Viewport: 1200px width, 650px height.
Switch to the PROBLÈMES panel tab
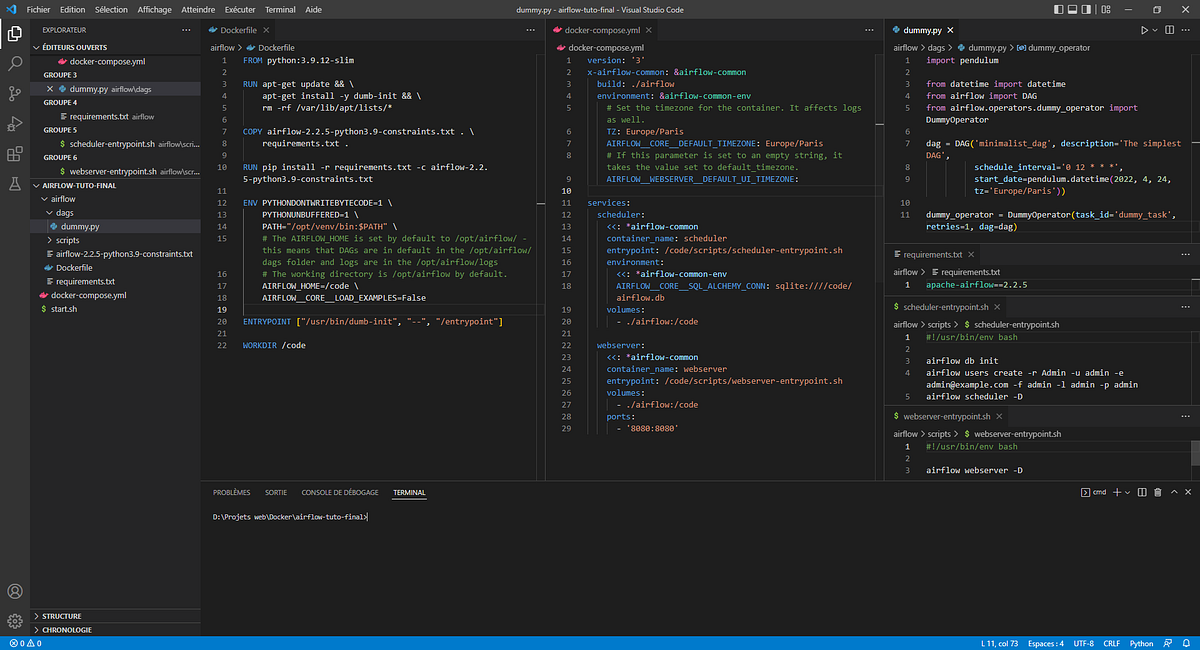coord(232,492)
